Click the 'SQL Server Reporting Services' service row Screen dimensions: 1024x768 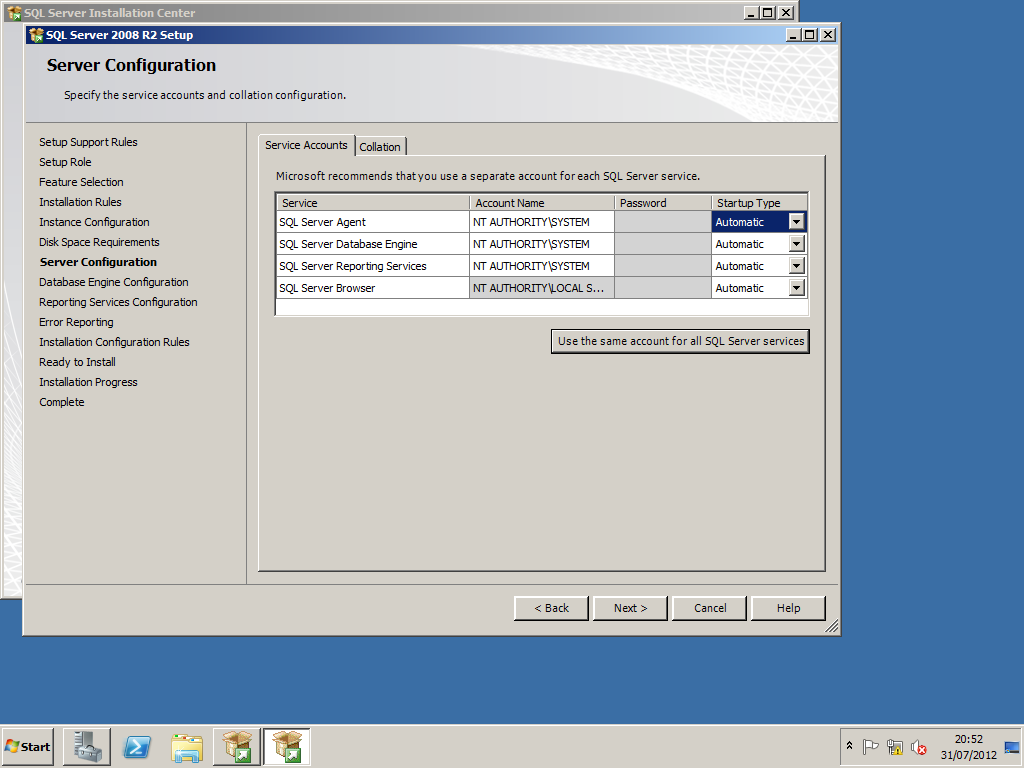[373, 266]
